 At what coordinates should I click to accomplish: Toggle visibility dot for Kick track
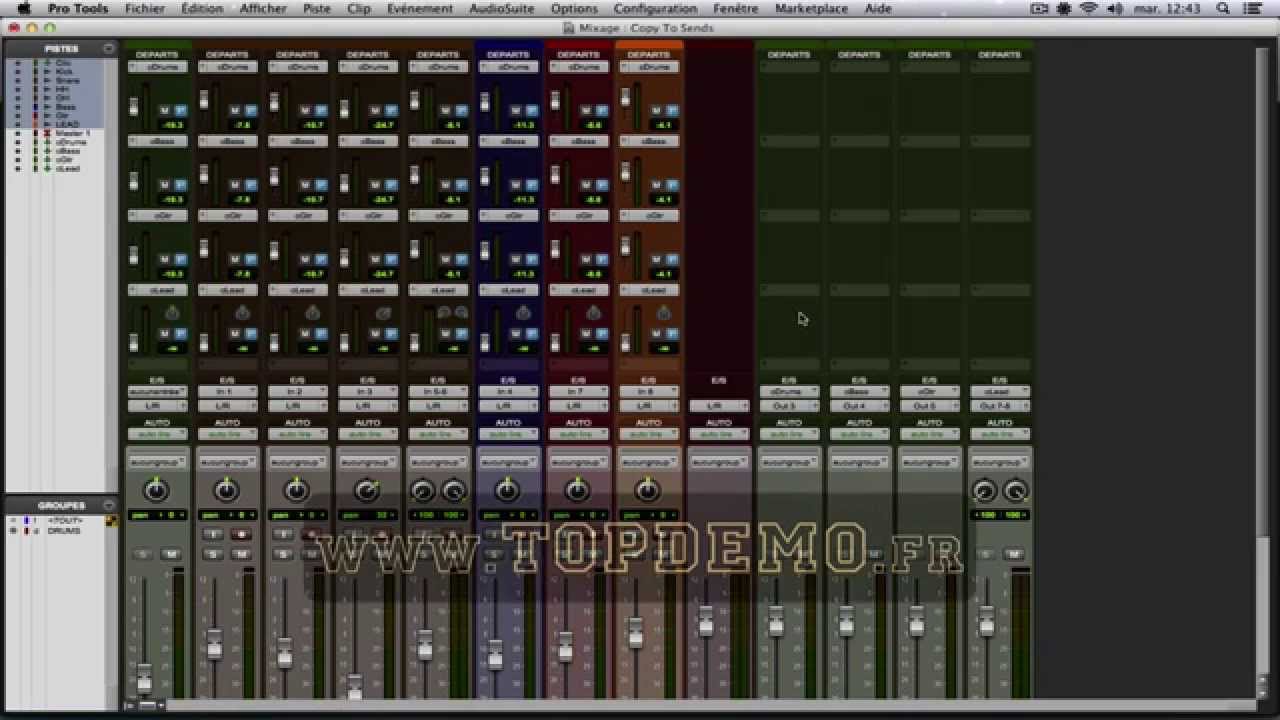[x=17, y=72]
